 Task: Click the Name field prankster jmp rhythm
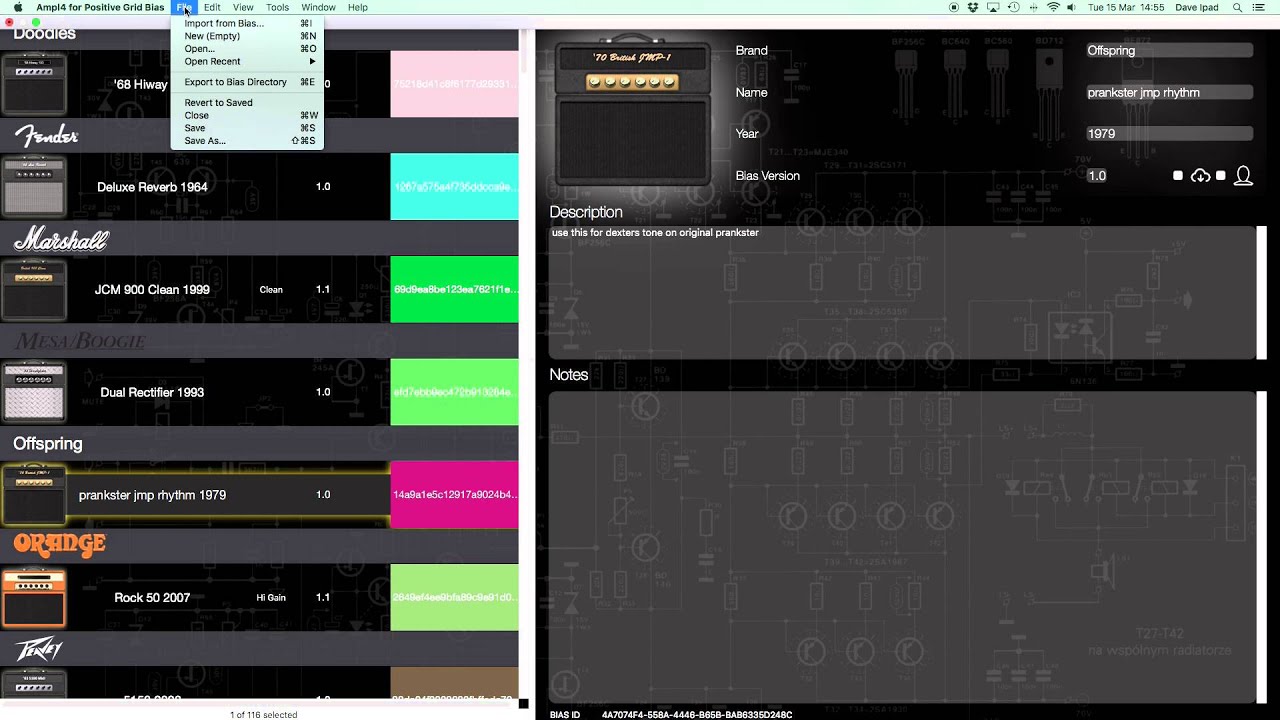click(1168, 92)
